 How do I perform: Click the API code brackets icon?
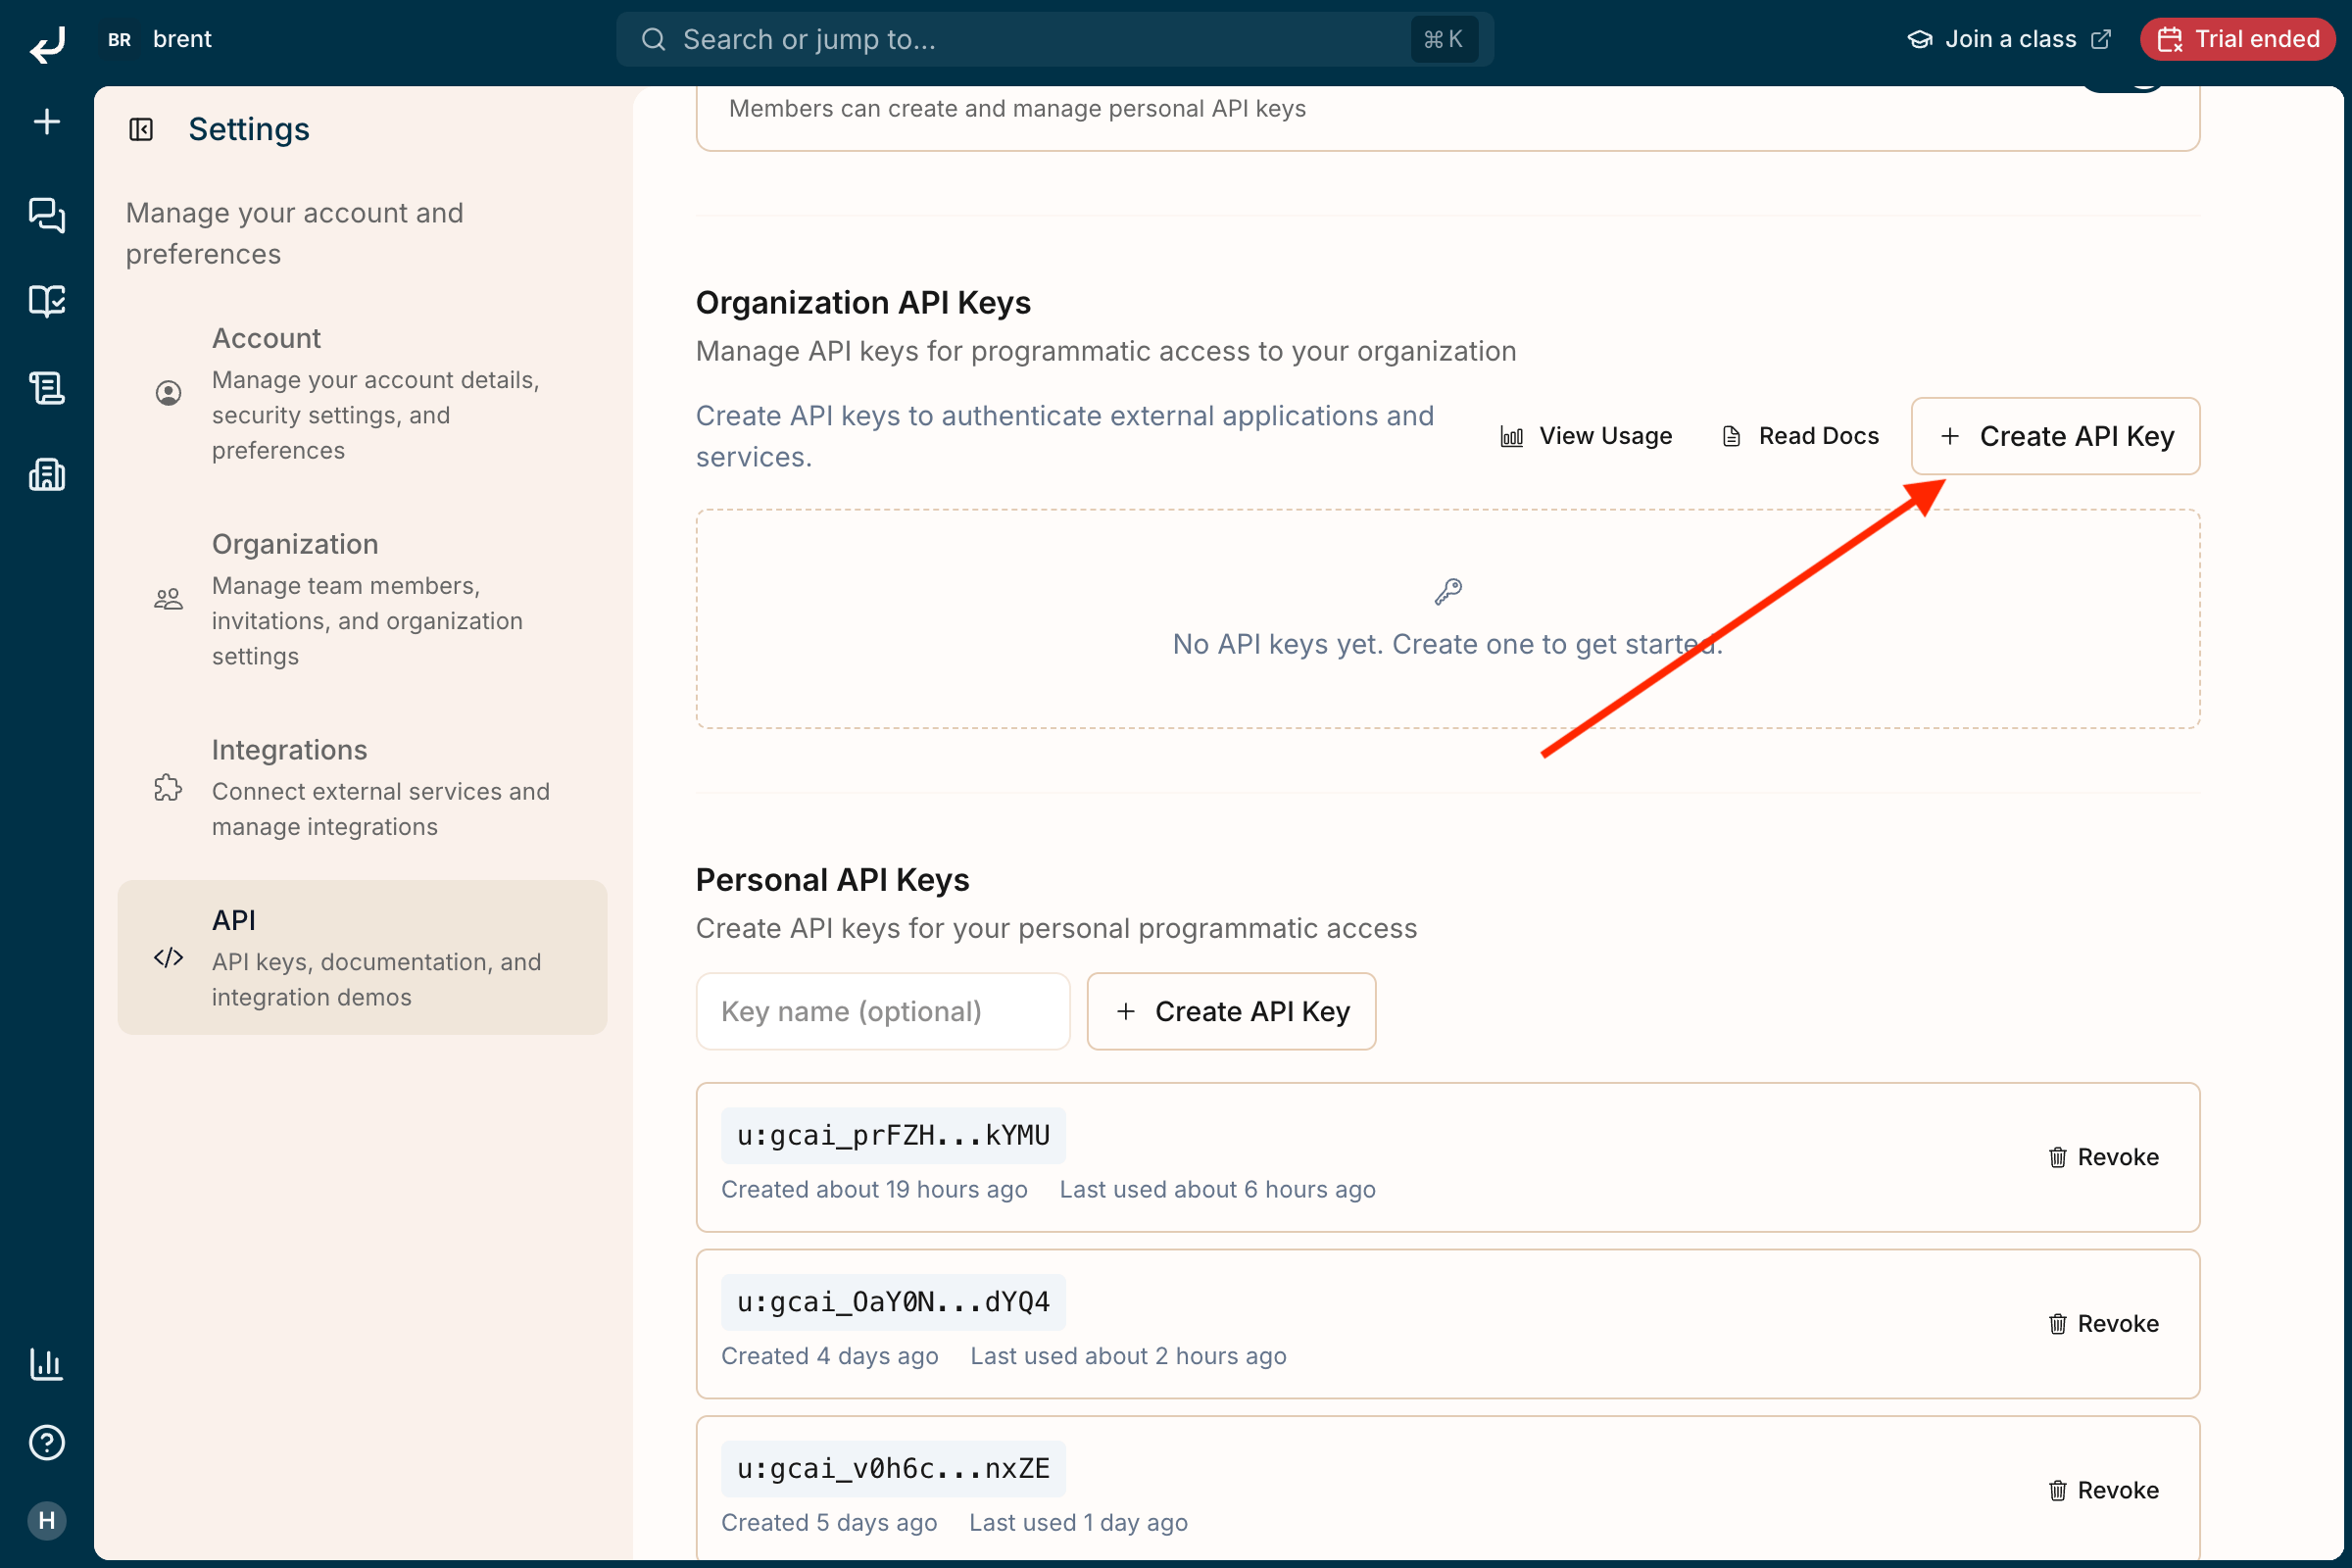tap(169, 958)
